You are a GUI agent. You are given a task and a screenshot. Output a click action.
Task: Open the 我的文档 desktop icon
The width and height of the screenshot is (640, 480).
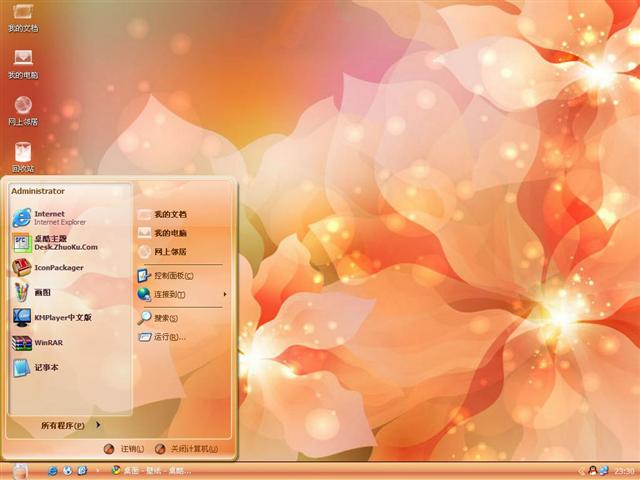point(23,17)
